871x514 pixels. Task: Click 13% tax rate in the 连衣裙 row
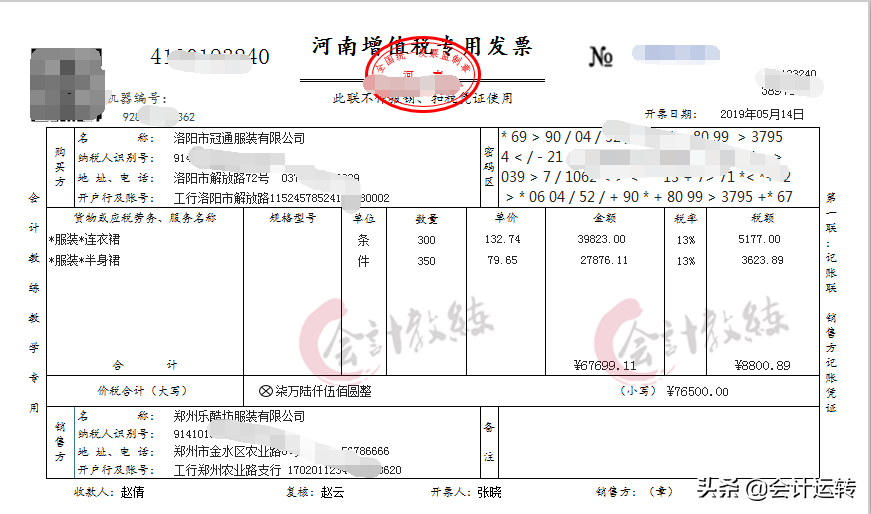[x=685, y=240]
